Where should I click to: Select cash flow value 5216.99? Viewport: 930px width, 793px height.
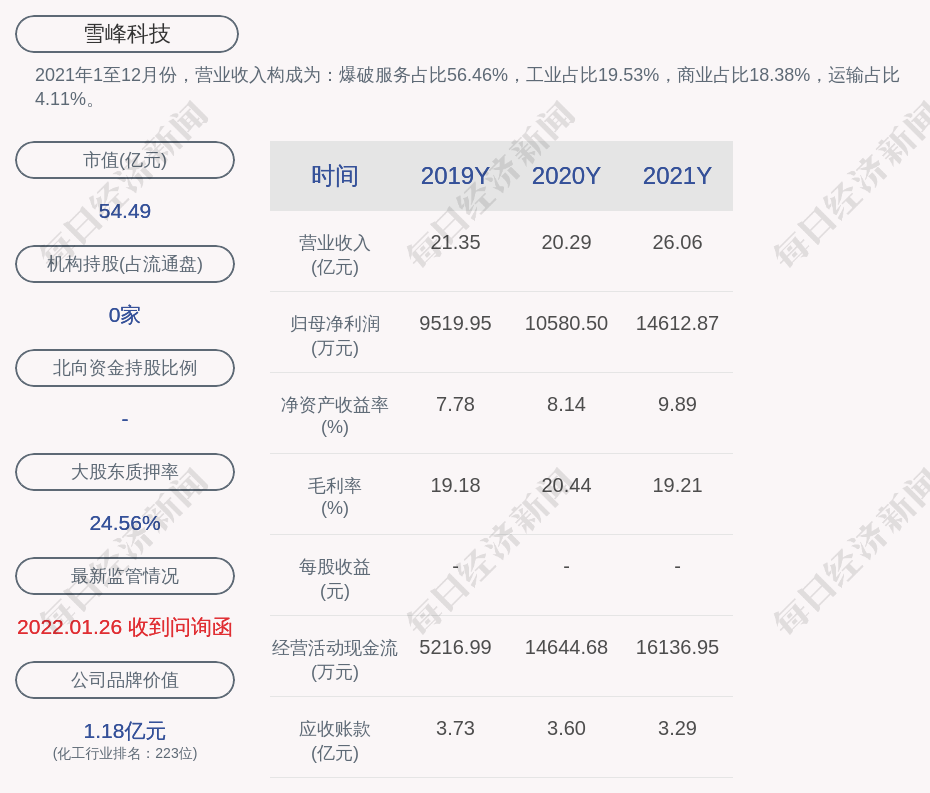(456, 648)
